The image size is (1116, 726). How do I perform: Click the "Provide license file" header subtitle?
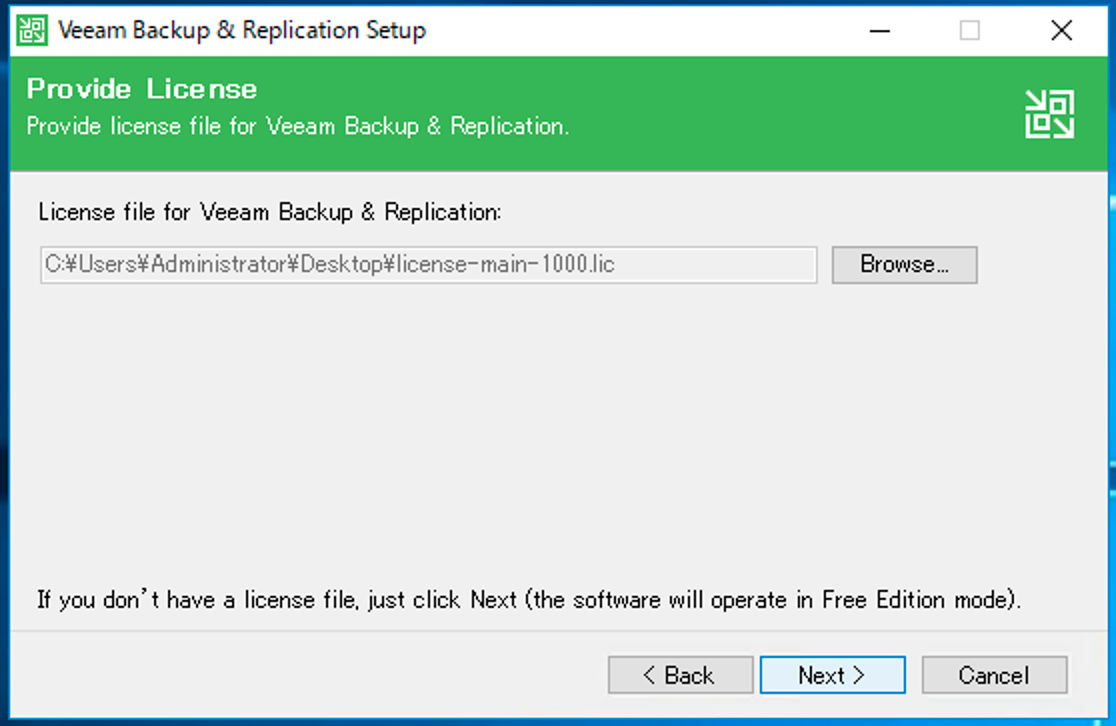coord(298,127)
